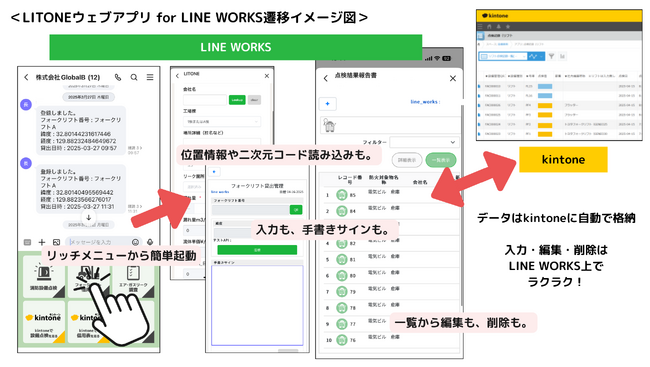Open the kintone view selector dropdown
Viewport: 650px width, 367px height.
(503, 56)
